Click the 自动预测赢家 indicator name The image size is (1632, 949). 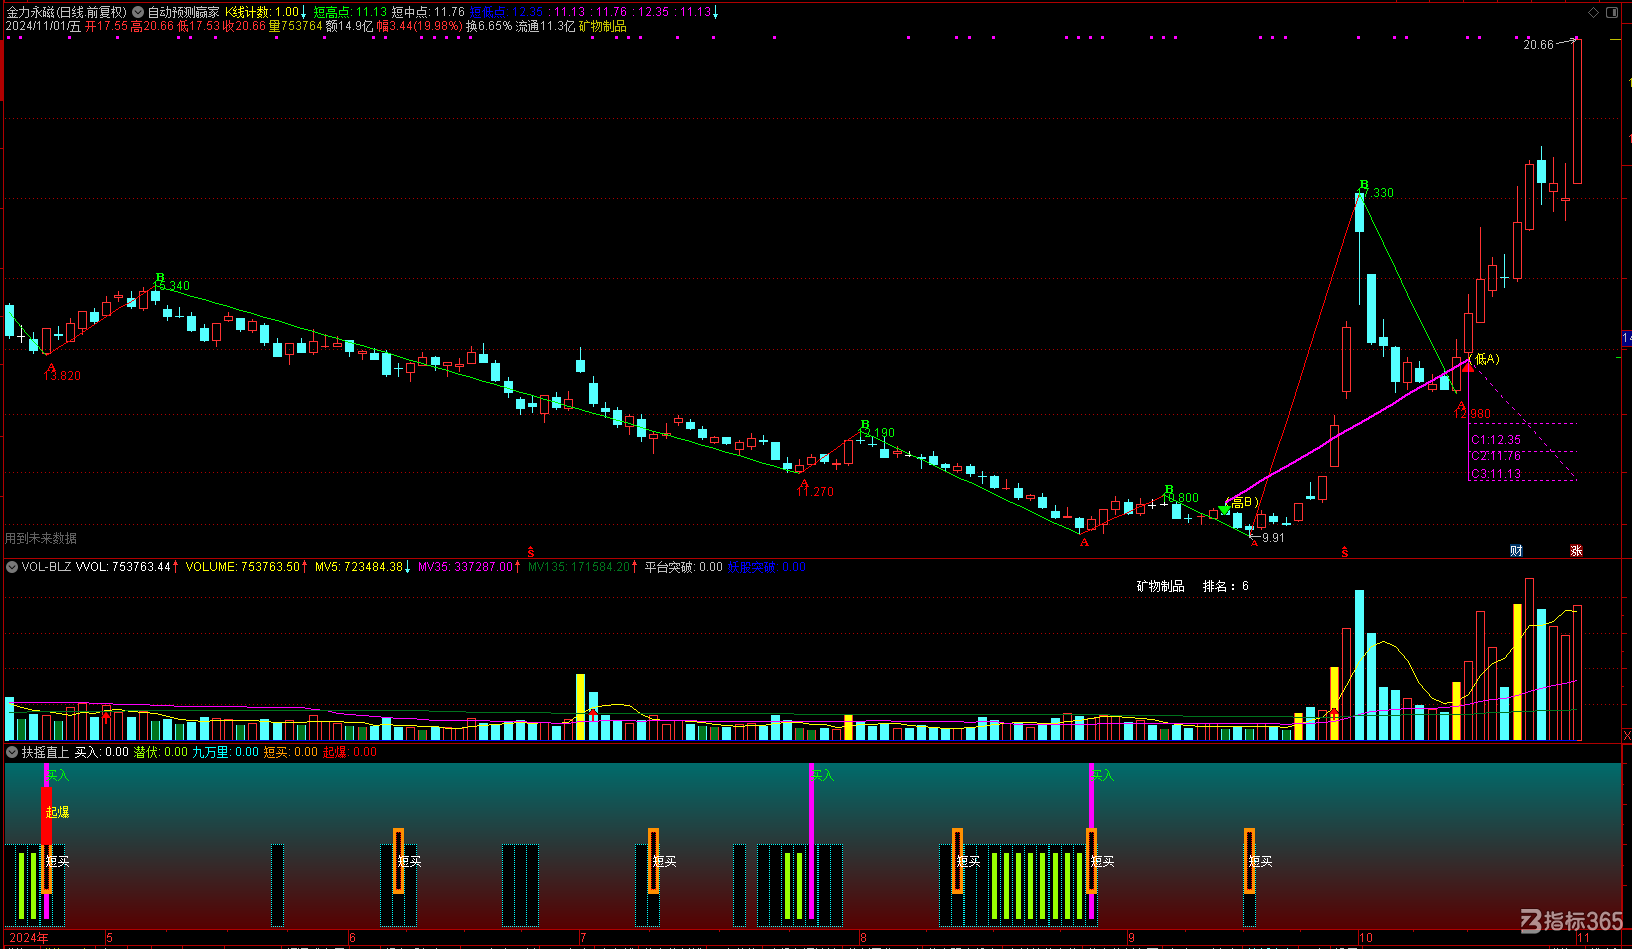pyautogui.click(x=183, y=12)
